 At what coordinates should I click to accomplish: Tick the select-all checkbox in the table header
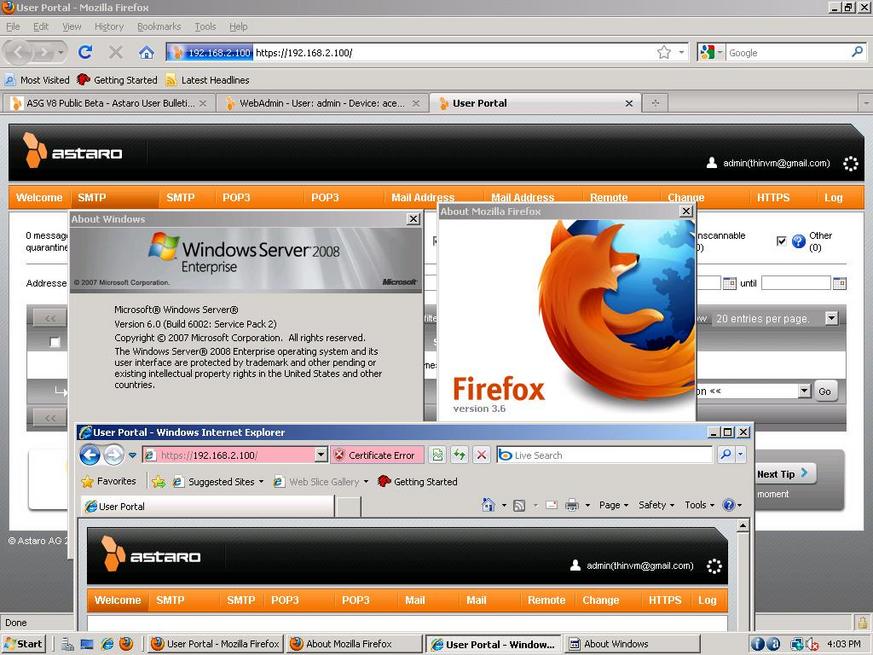click(x=55, y=342)
